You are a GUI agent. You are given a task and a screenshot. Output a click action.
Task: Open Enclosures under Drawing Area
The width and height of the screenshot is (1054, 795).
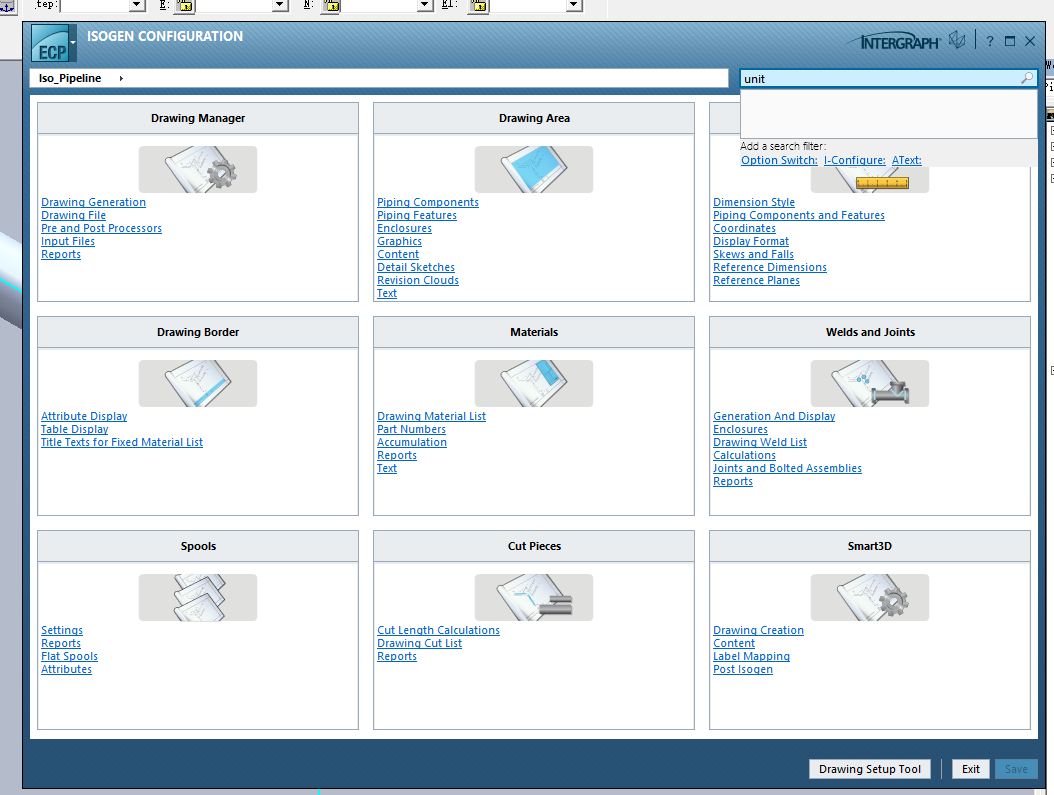pos(404,228)
